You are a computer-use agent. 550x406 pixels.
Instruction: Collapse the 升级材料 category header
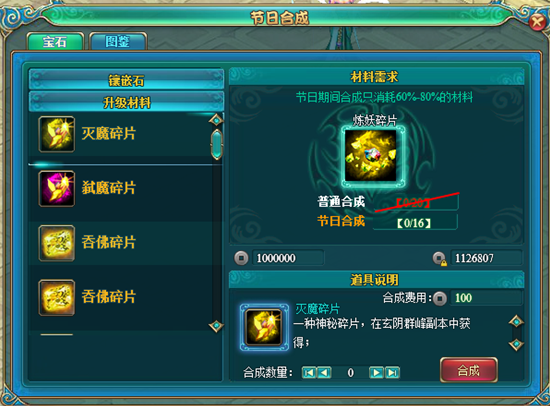point(126,102)
